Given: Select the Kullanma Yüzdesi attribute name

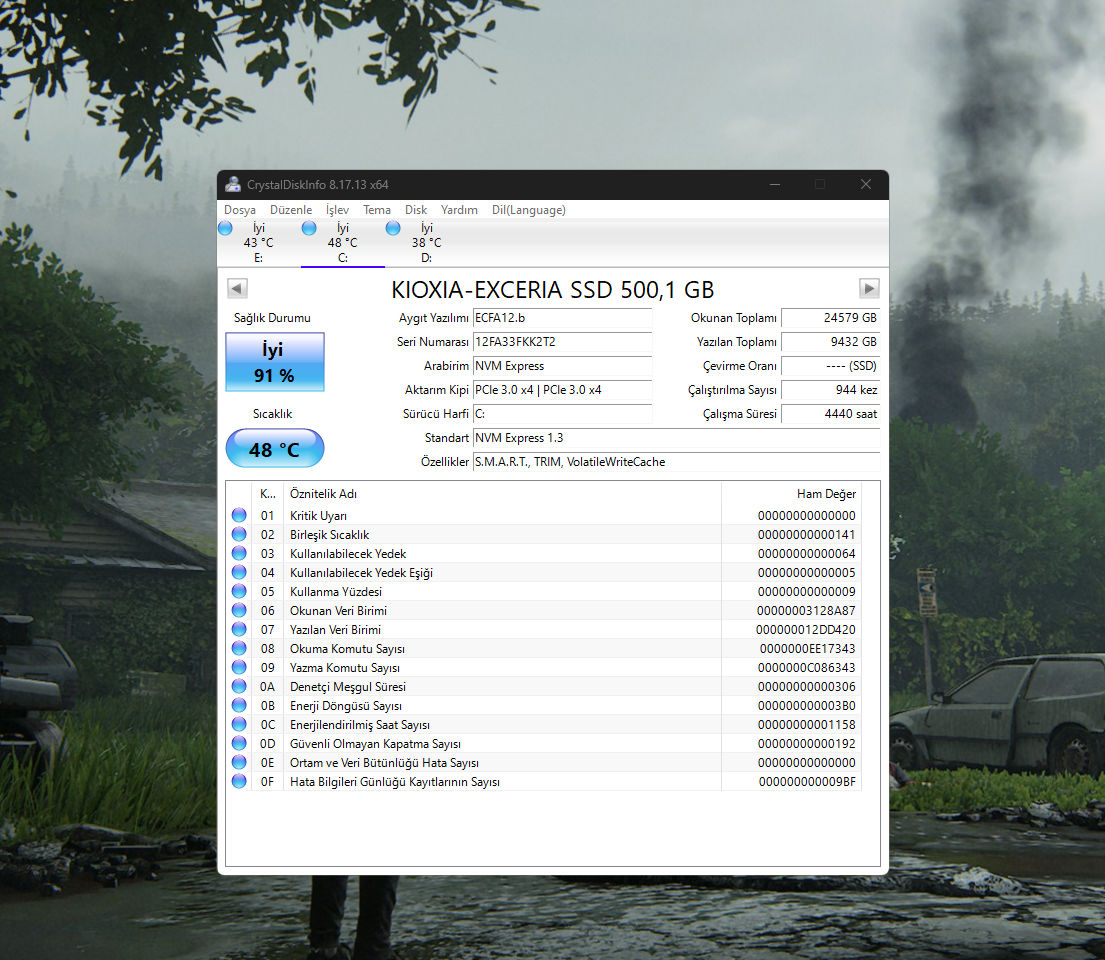Looking at the screenshot, I should click(x=335, y=592).
